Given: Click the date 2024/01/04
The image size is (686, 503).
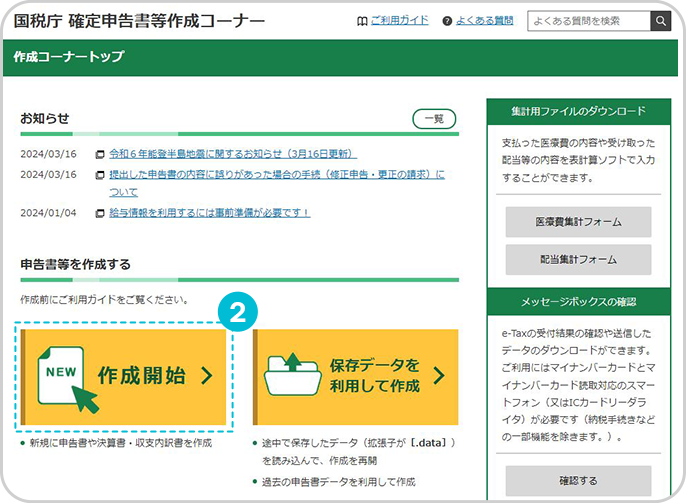Looking at the screenshot, I should 48,213.
